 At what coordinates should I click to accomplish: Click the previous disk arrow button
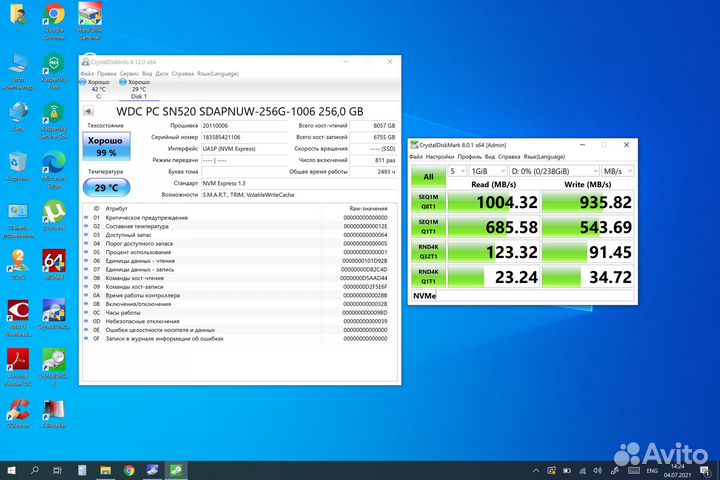(88, 111)
